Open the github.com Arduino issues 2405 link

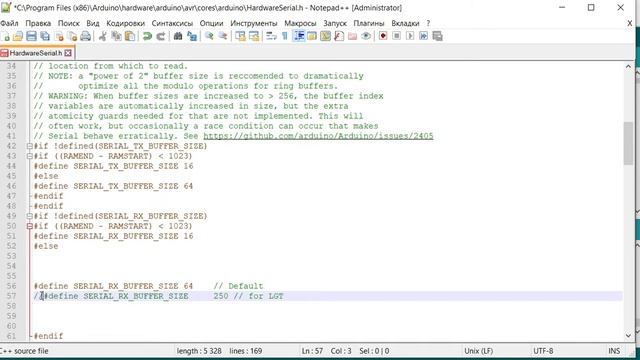[318, 136]
